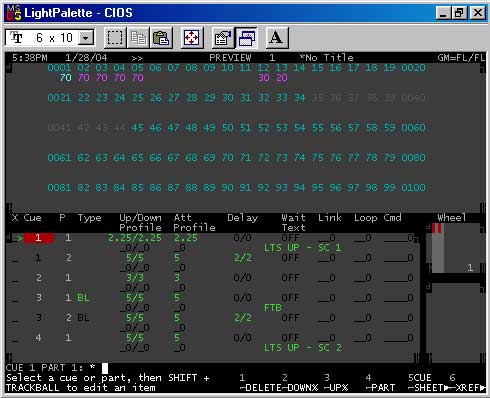The width and height of the screenshot is (490, 398).
Task: Open the Properties toolbar icon
Action: click(x=223, y=38)
